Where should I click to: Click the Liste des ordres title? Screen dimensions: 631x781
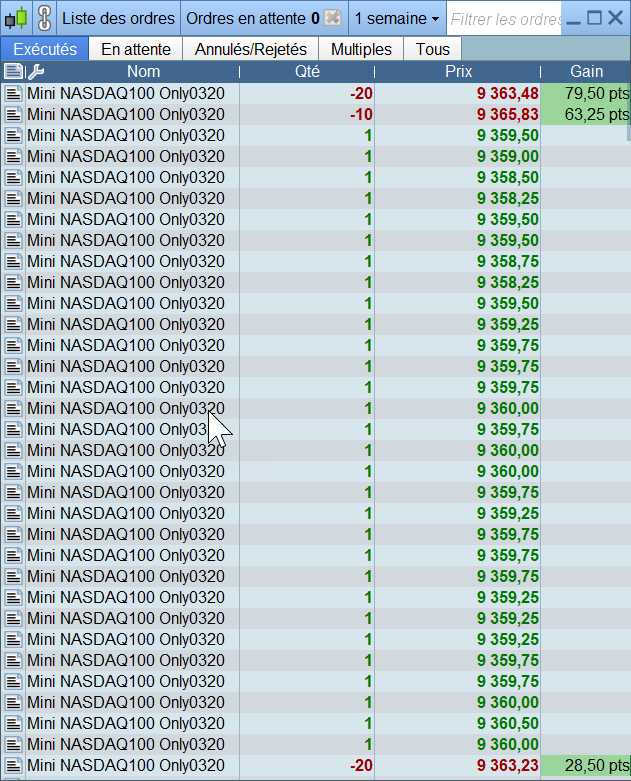(x=118, y=18)
